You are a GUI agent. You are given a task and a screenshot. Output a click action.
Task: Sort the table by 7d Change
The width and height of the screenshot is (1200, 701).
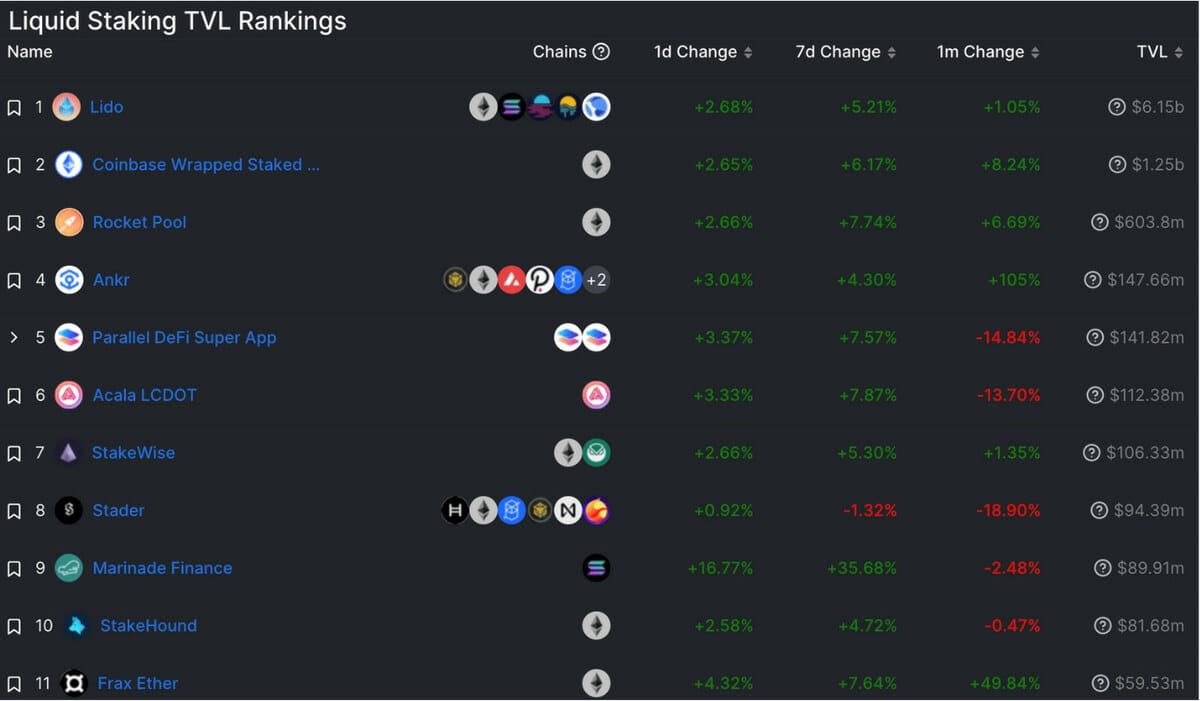click(x=846, y=52)
